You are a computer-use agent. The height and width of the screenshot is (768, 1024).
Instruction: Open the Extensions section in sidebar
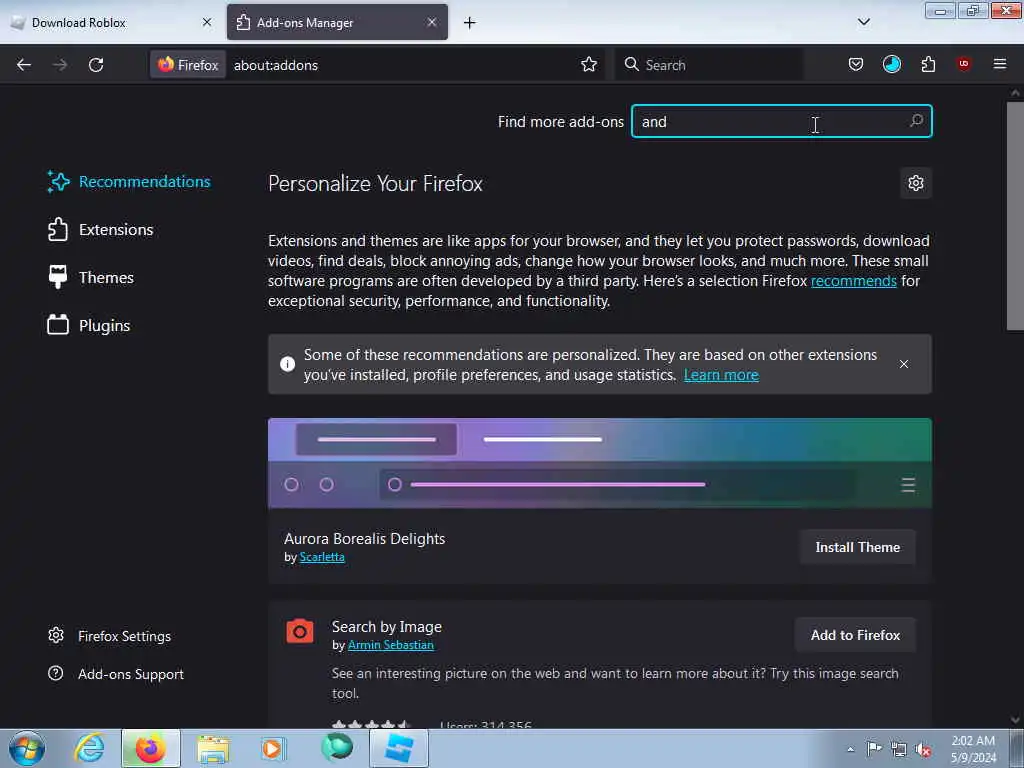click(100, 229)
